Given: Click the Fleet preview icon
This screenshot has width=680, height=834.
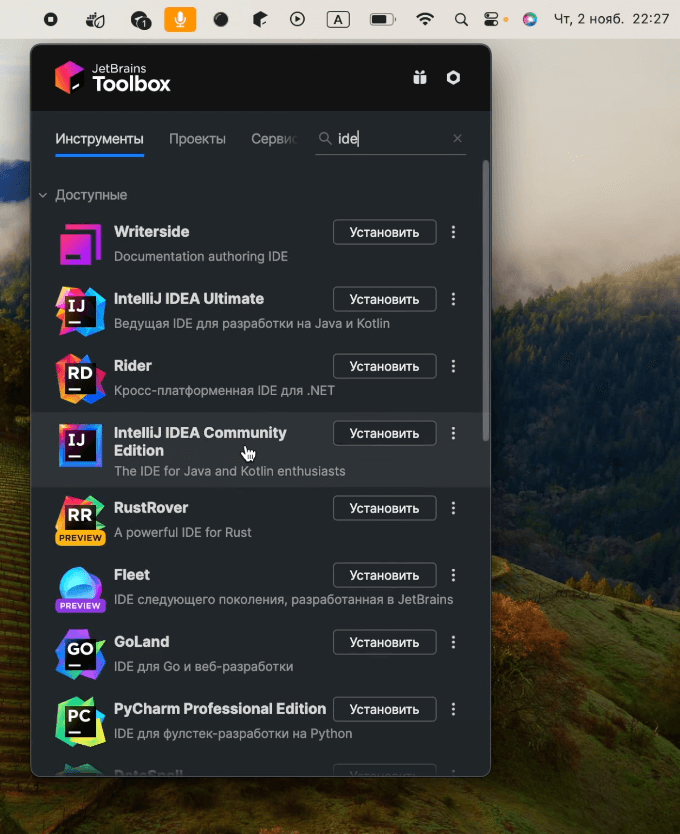Looking at the screenshot, I should coord(80,589).
